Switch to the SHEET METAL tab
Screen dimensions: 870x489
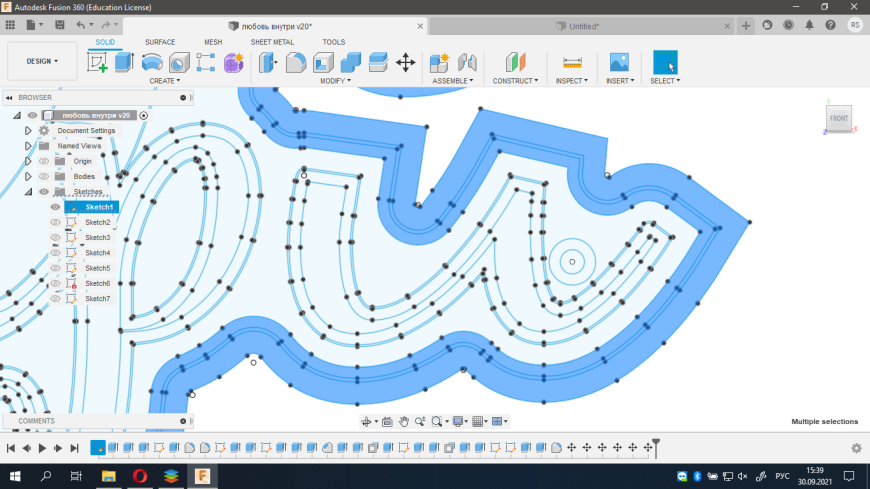point(272,42)
